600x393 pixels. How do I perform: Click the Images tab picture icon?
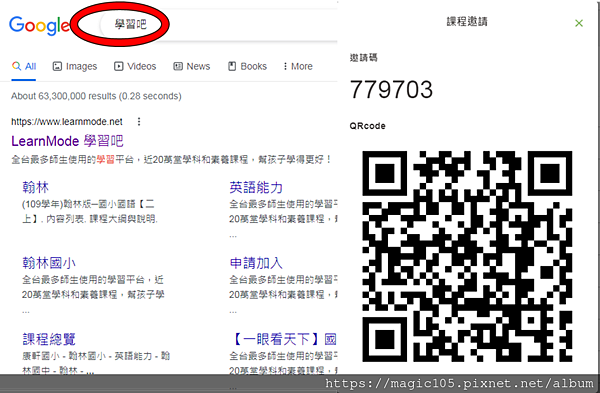(57, 66)
